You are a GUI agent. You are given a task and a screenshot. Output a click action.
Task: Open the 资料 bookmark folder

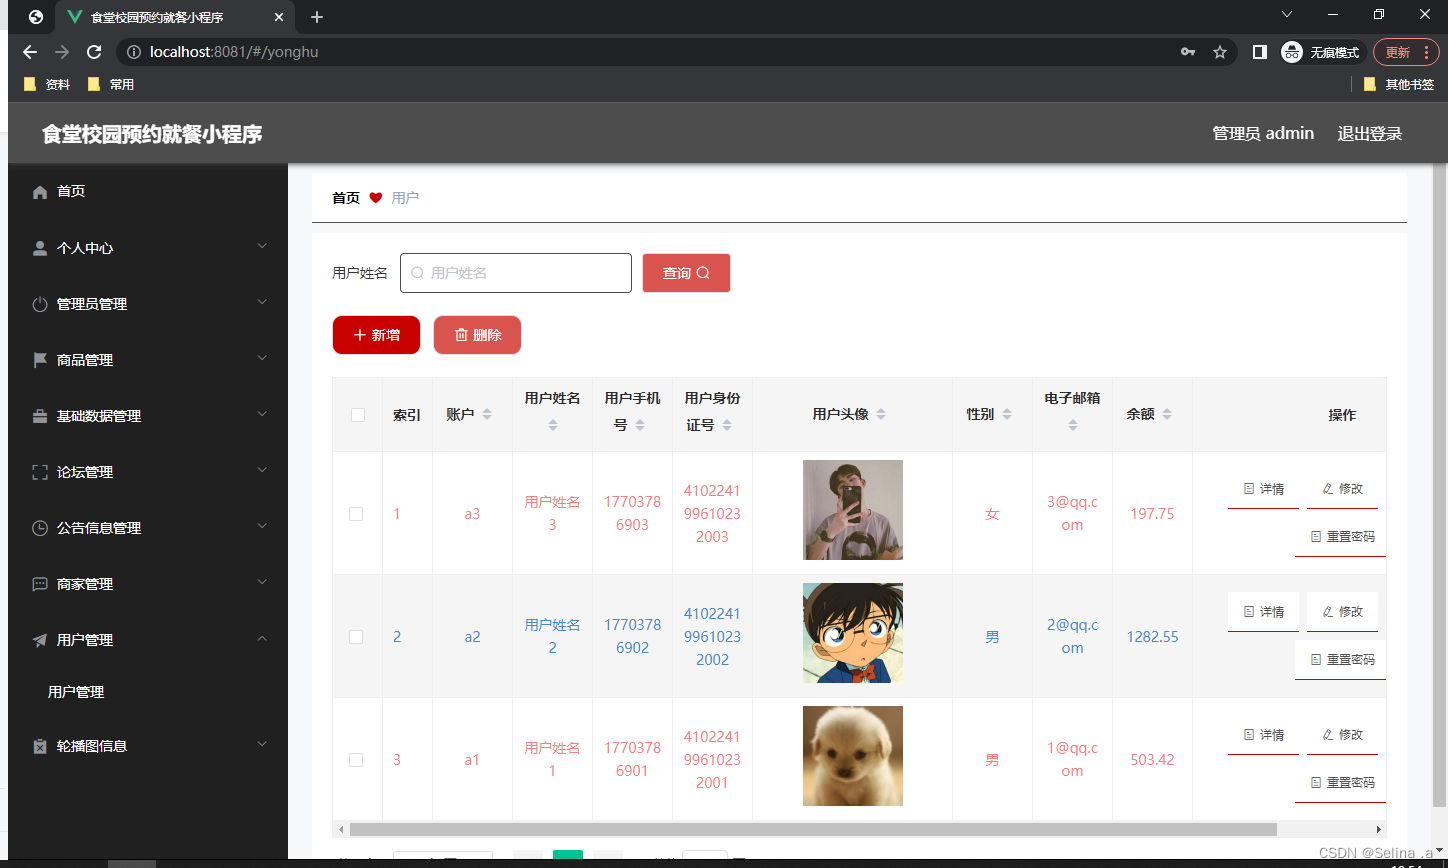point(47,85)
